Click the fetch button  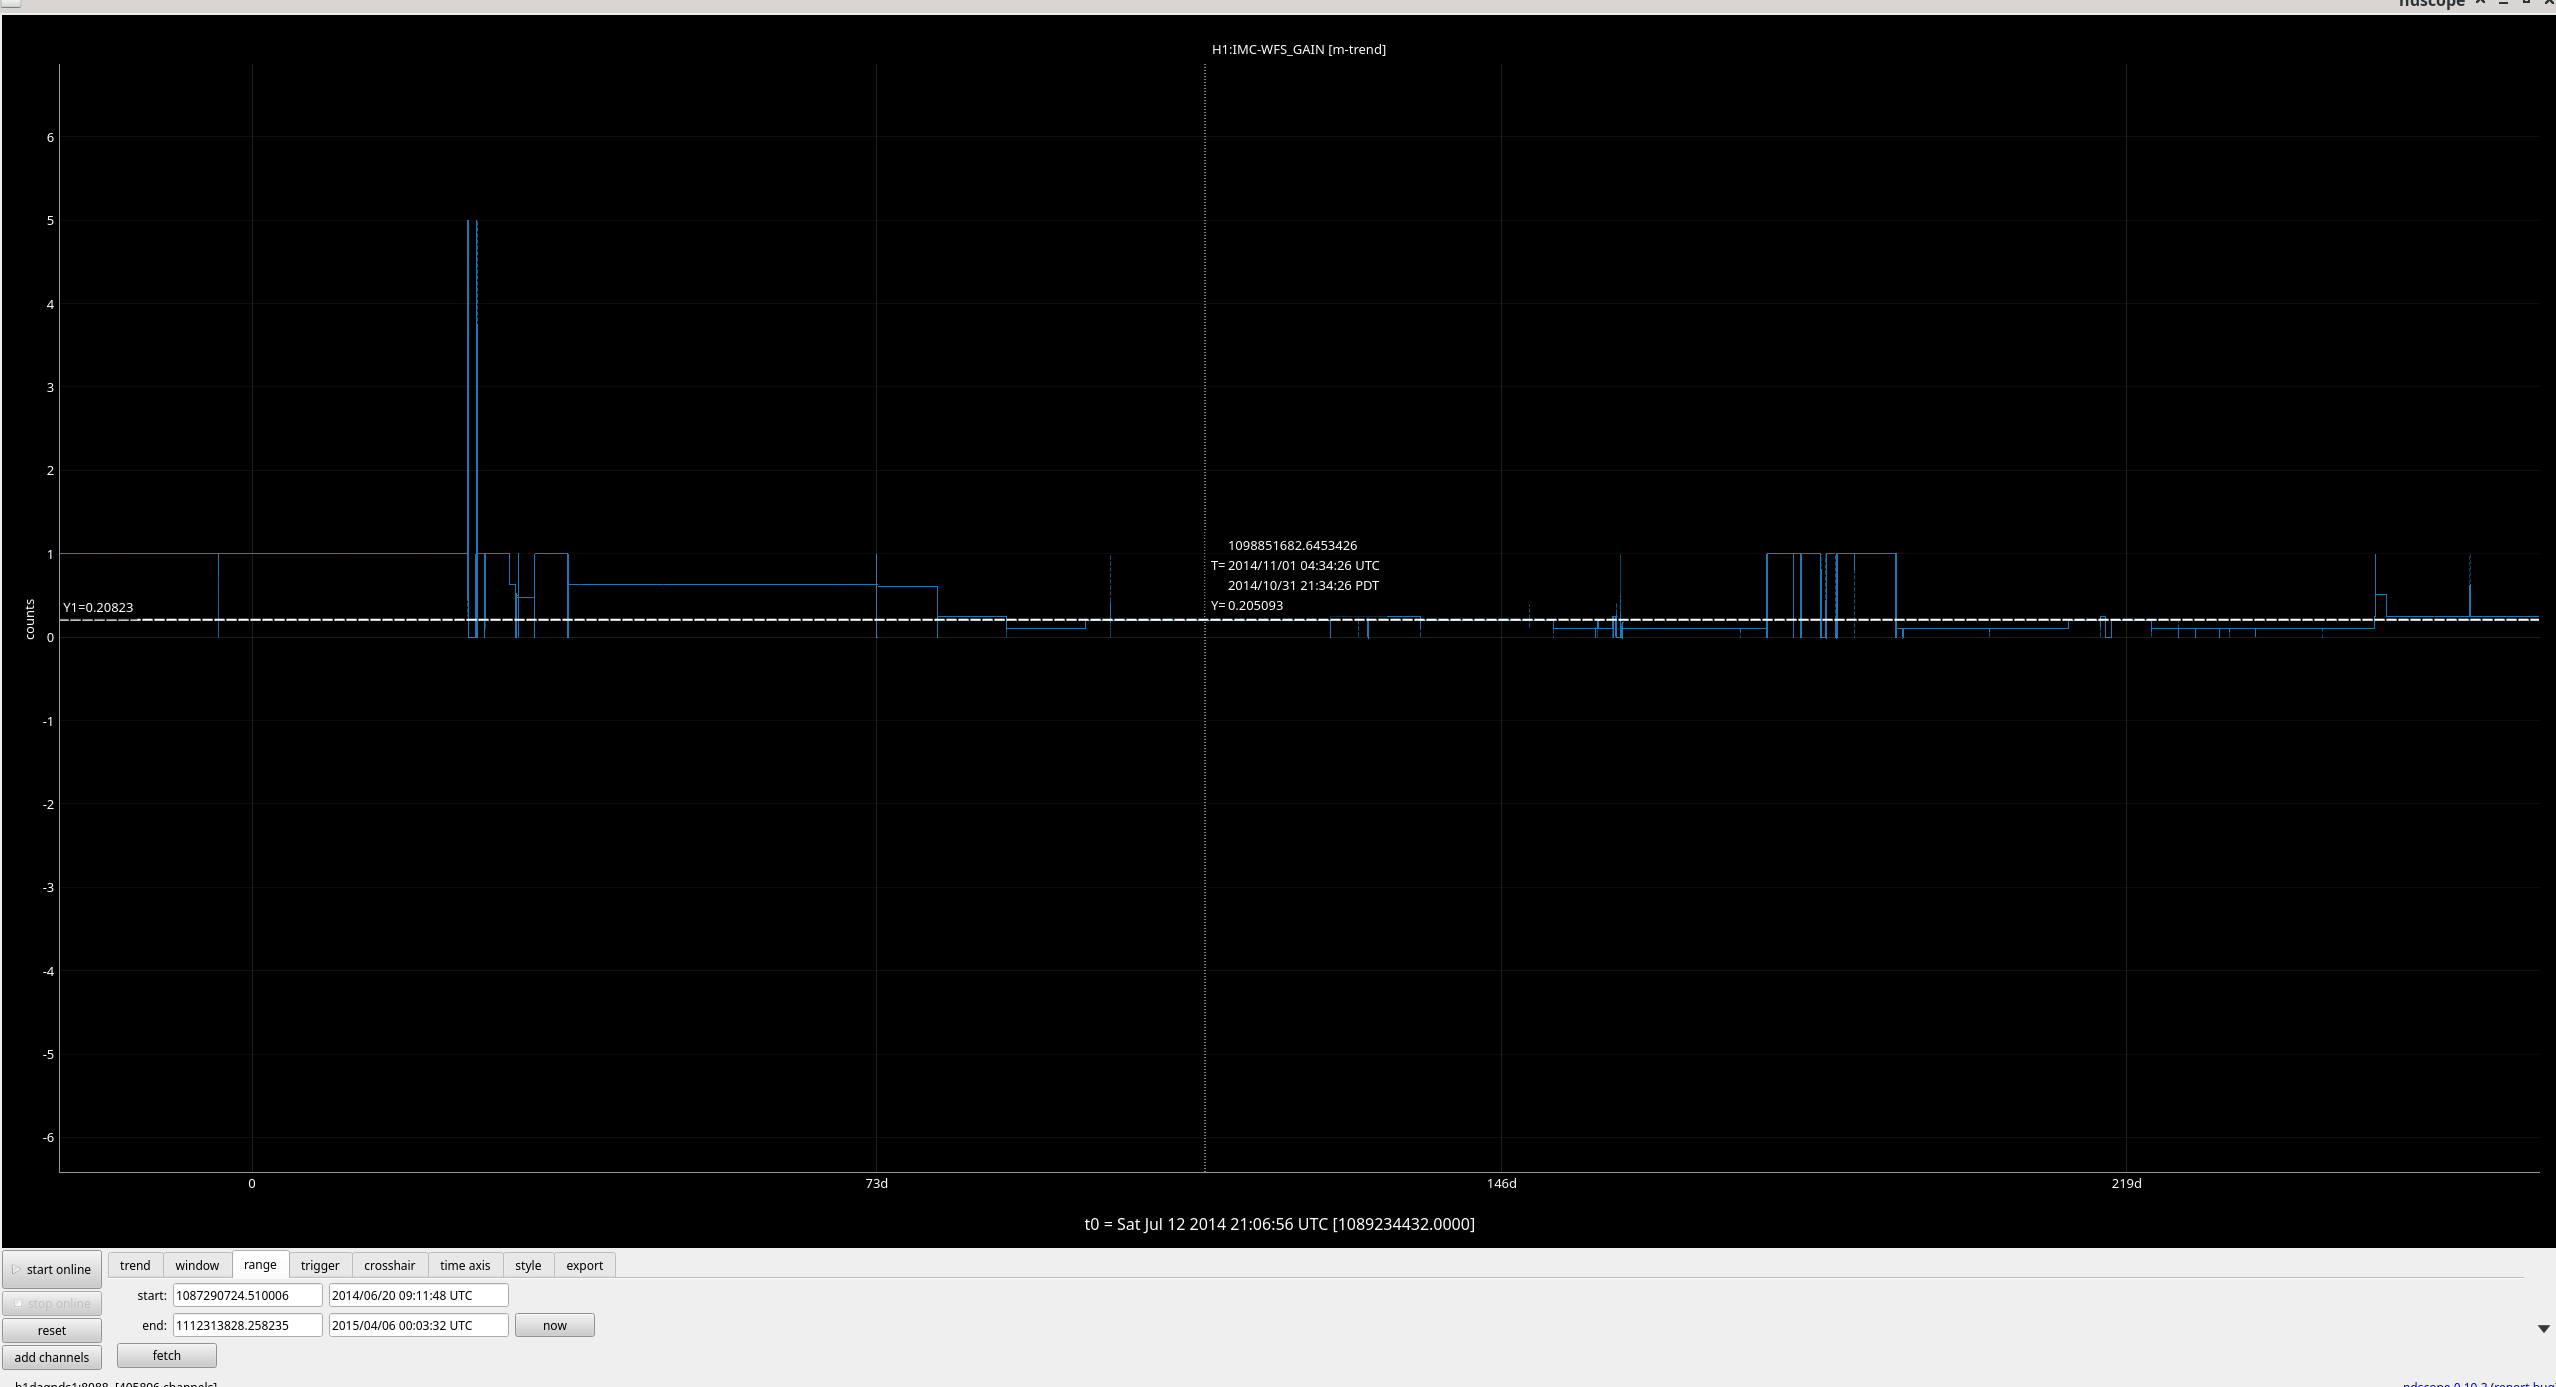[x=167, y=1355]
